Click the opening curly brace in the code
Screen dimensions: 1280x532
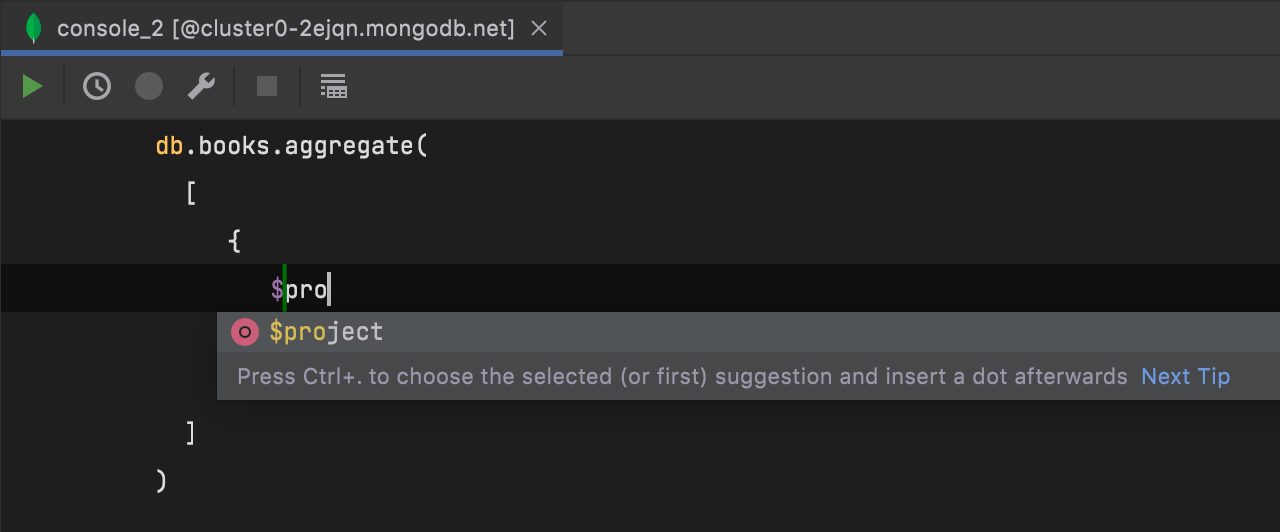coord(234,241)
